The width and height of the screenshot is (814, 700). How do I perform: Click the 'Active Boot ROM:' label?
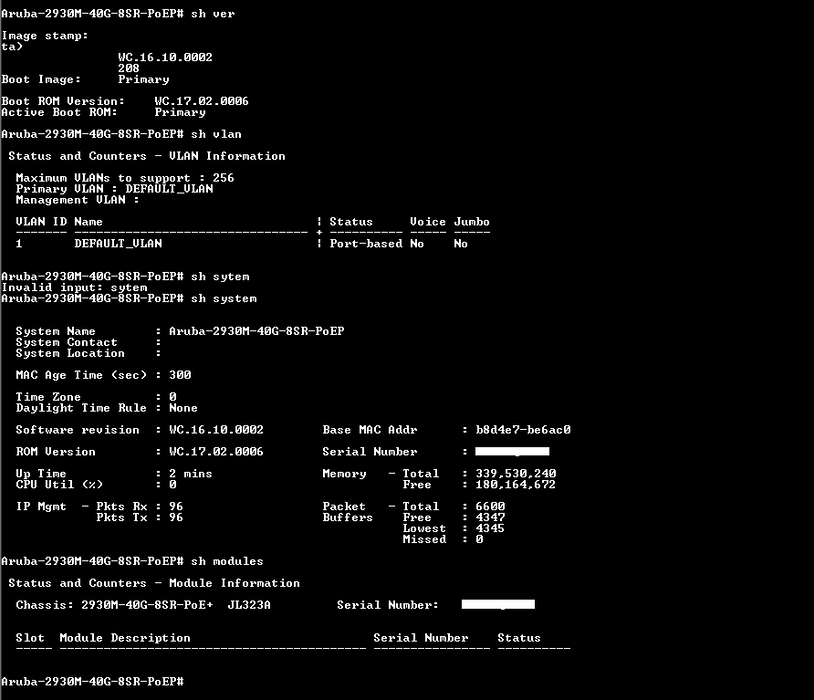click(59, 112)
